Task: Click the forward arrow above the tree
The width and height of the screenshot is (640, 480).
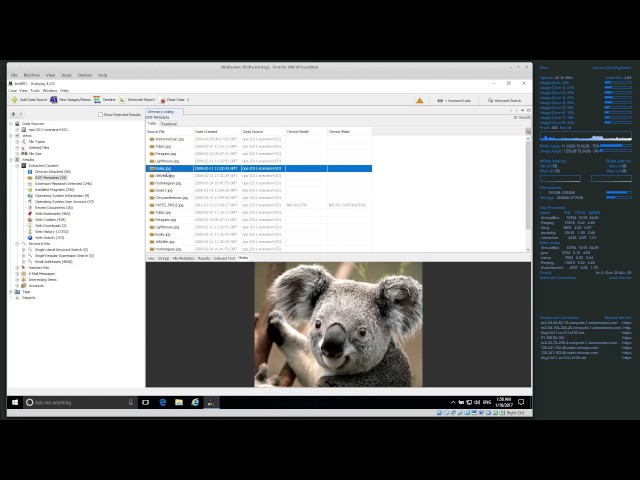Action: pyautogui.click(x=21, y=114)
